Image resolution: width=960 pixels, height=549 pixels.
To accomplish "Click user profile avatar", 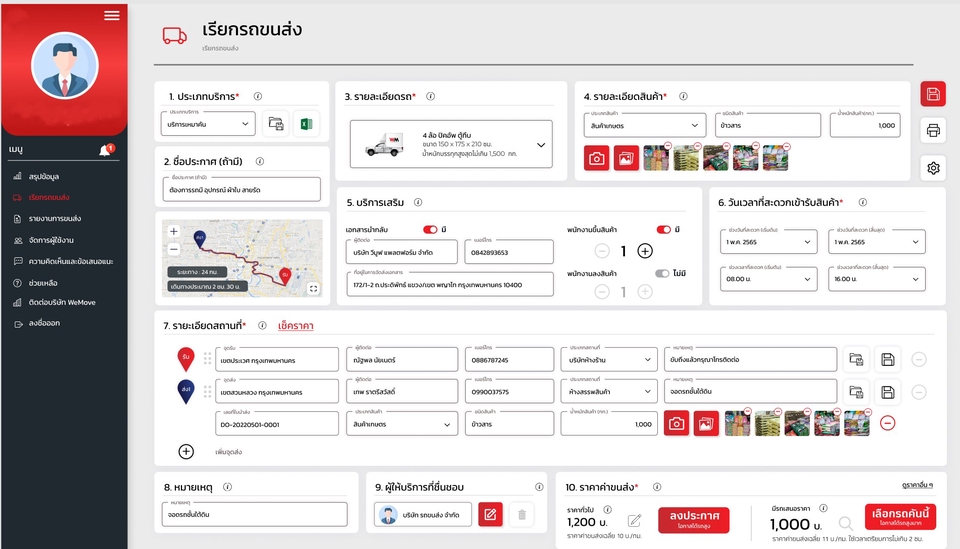I will [x=65, y=65].
